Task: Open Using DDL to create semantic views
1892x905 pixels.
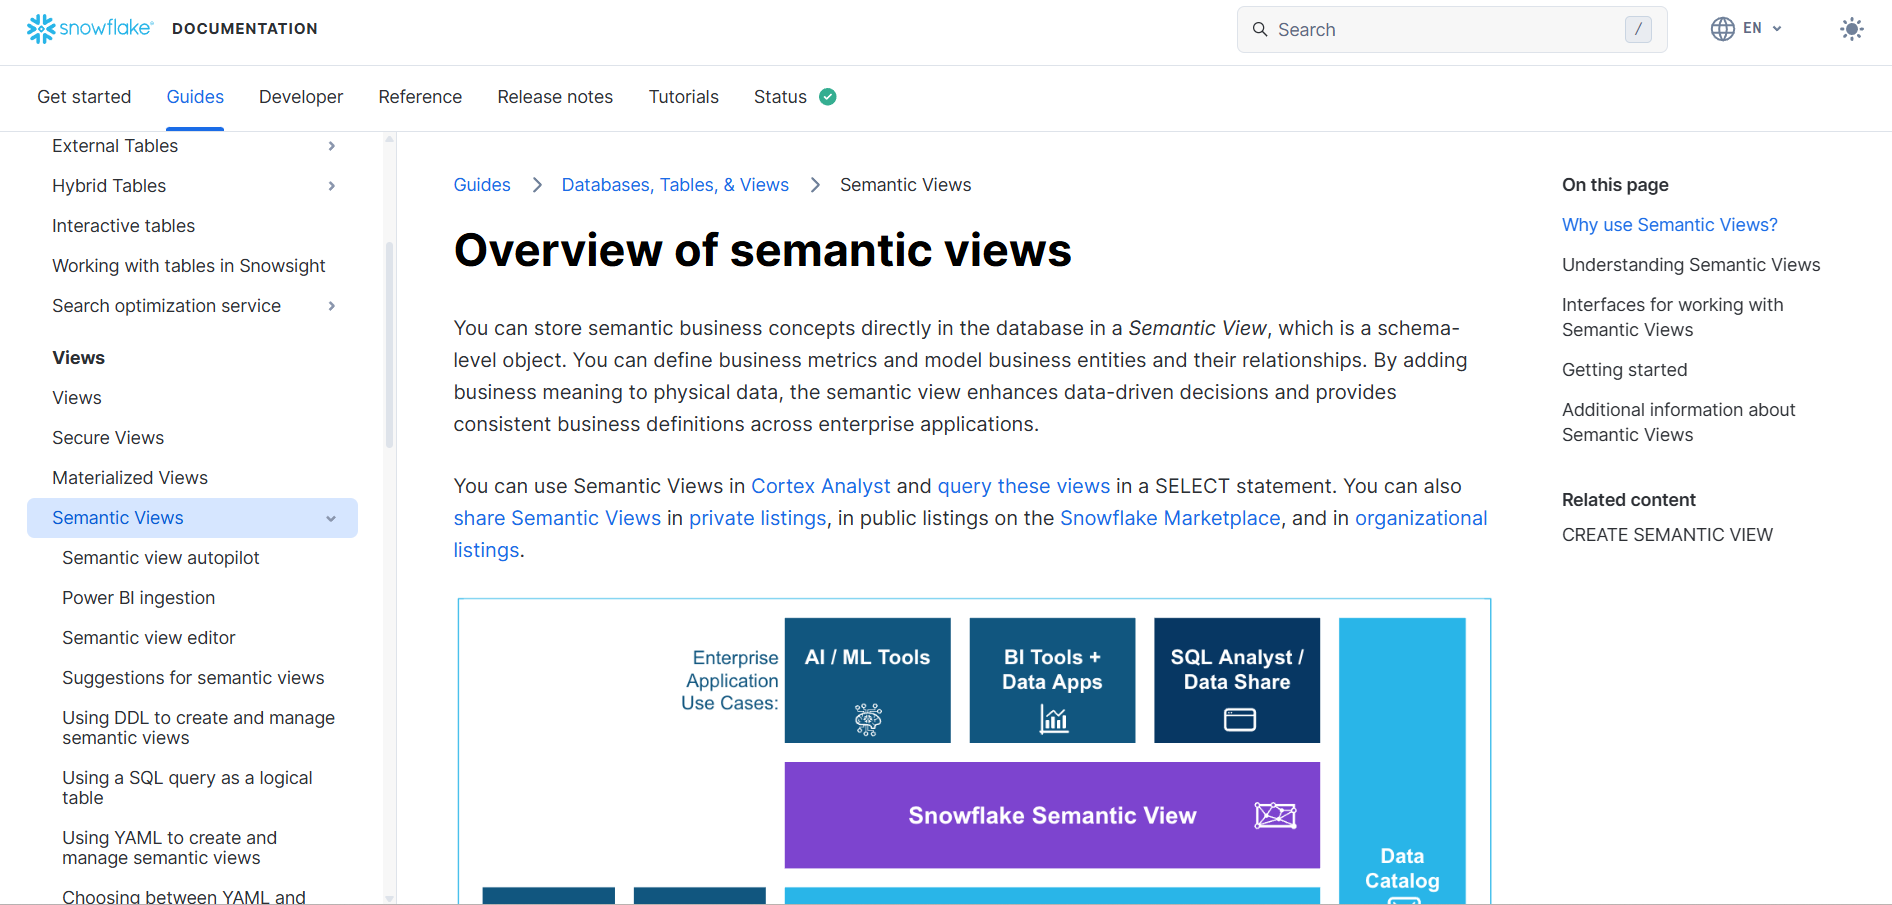Action: [198, 728]
